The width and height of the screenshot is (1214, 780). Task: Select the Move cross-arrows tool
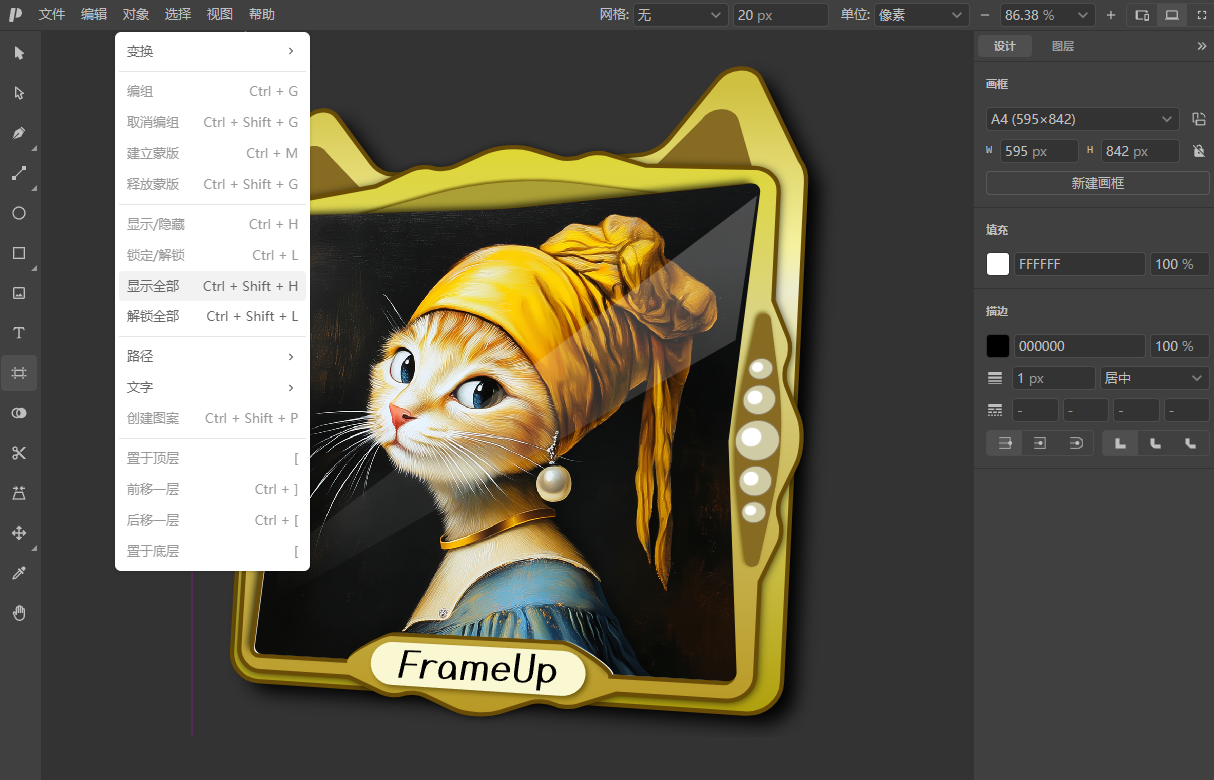pos(19,533)
